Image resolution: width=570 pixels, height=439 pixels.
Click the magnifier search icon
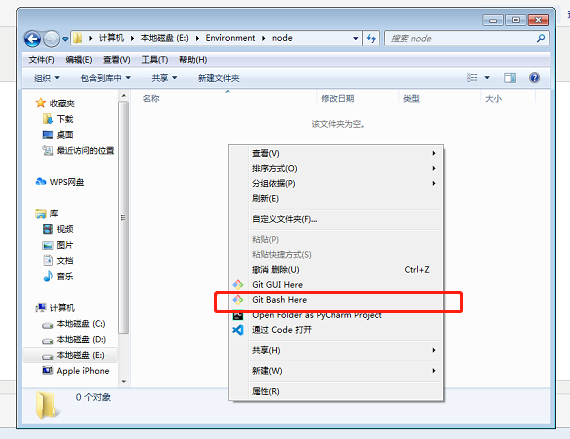pos(541,38)
